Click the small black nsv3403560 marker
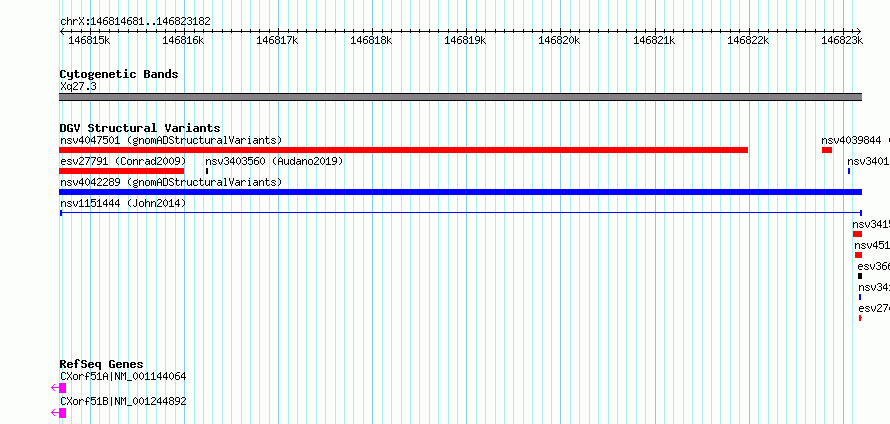Viewport: 890px width, 424px height. 207,171
